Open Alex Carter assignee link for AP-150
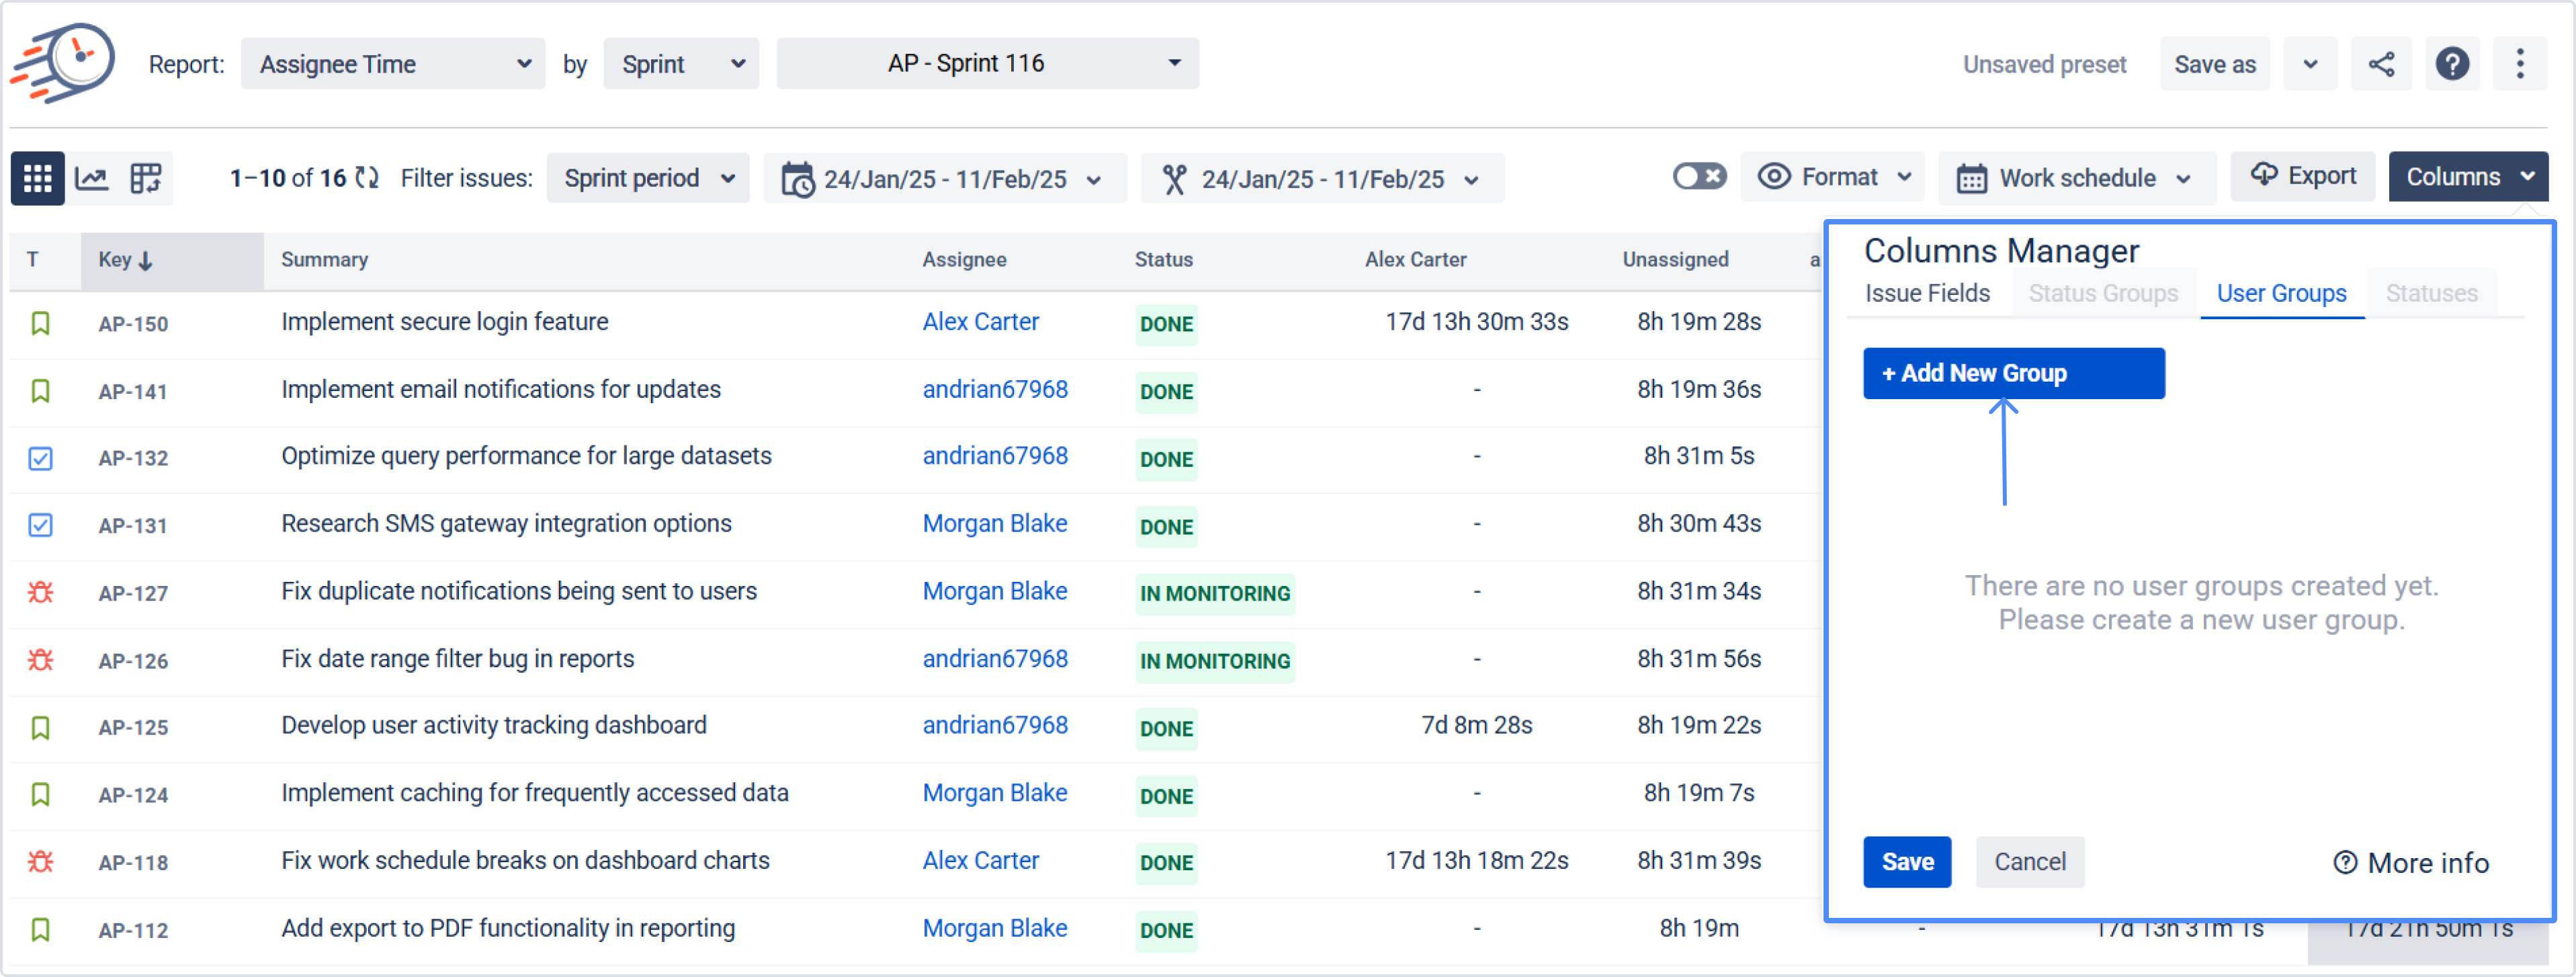 tap(980, 322)
